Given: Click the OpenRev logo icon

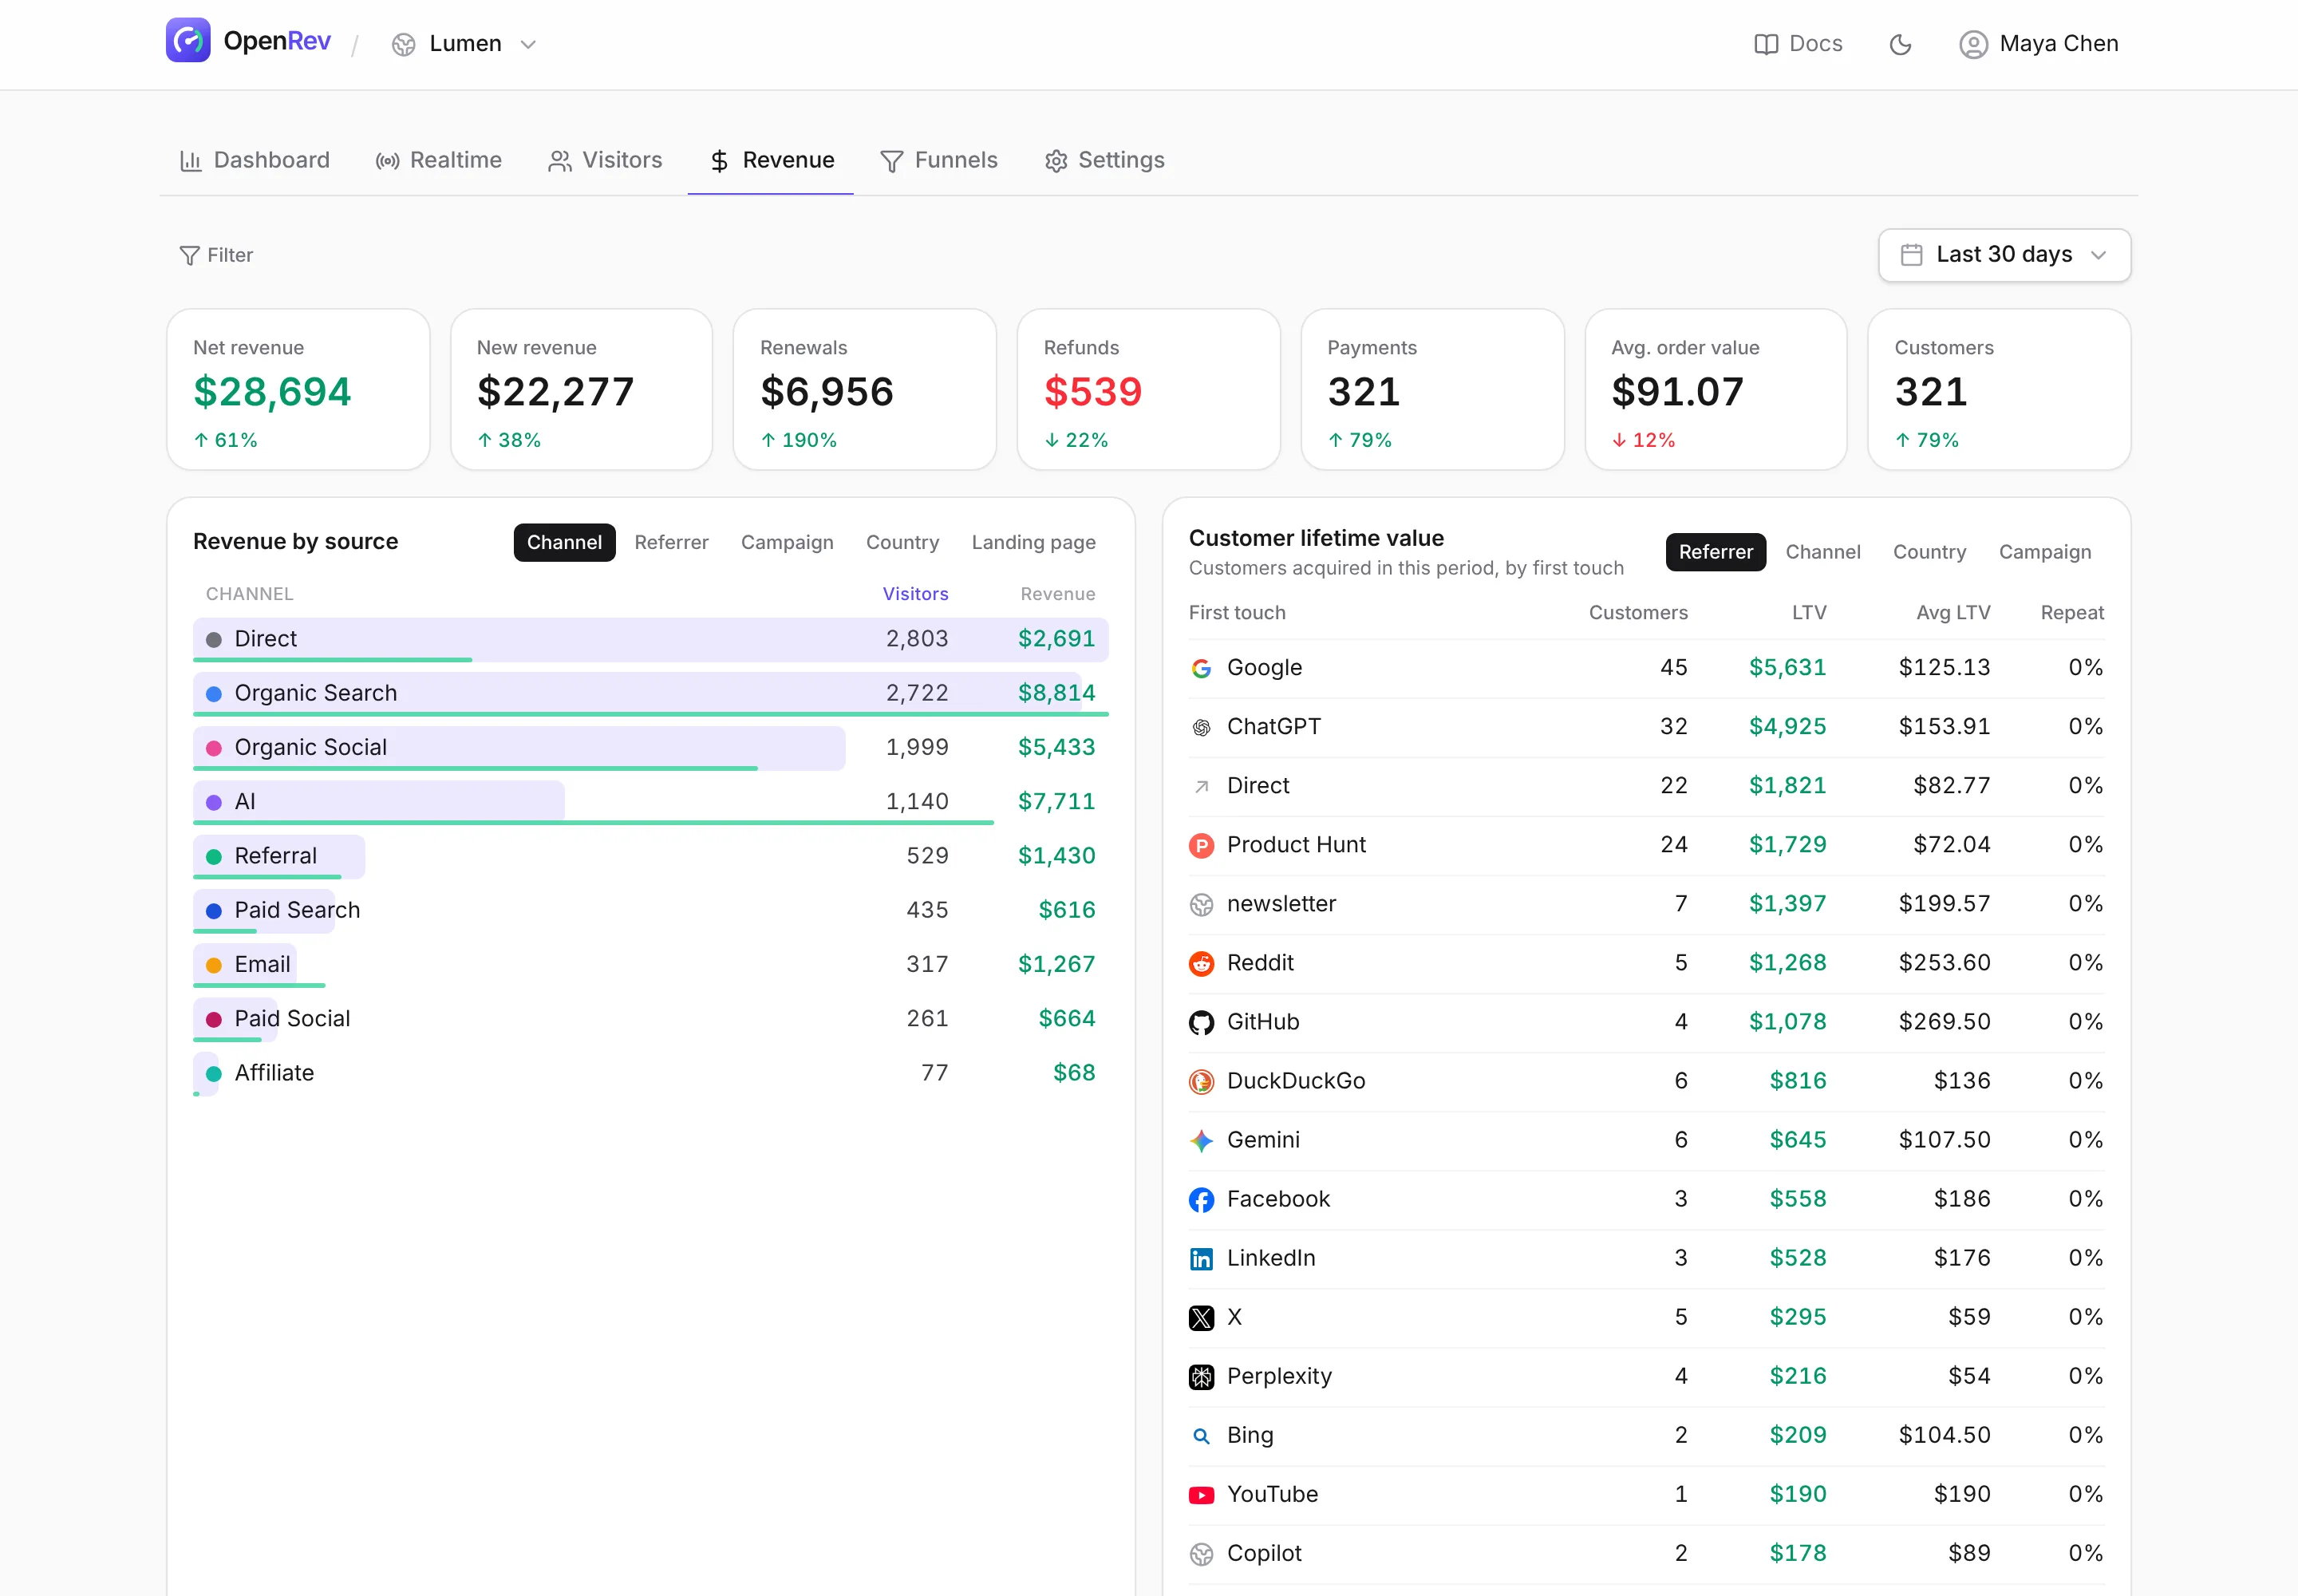Looking at the screenshot, I should [x=188, y=41].
